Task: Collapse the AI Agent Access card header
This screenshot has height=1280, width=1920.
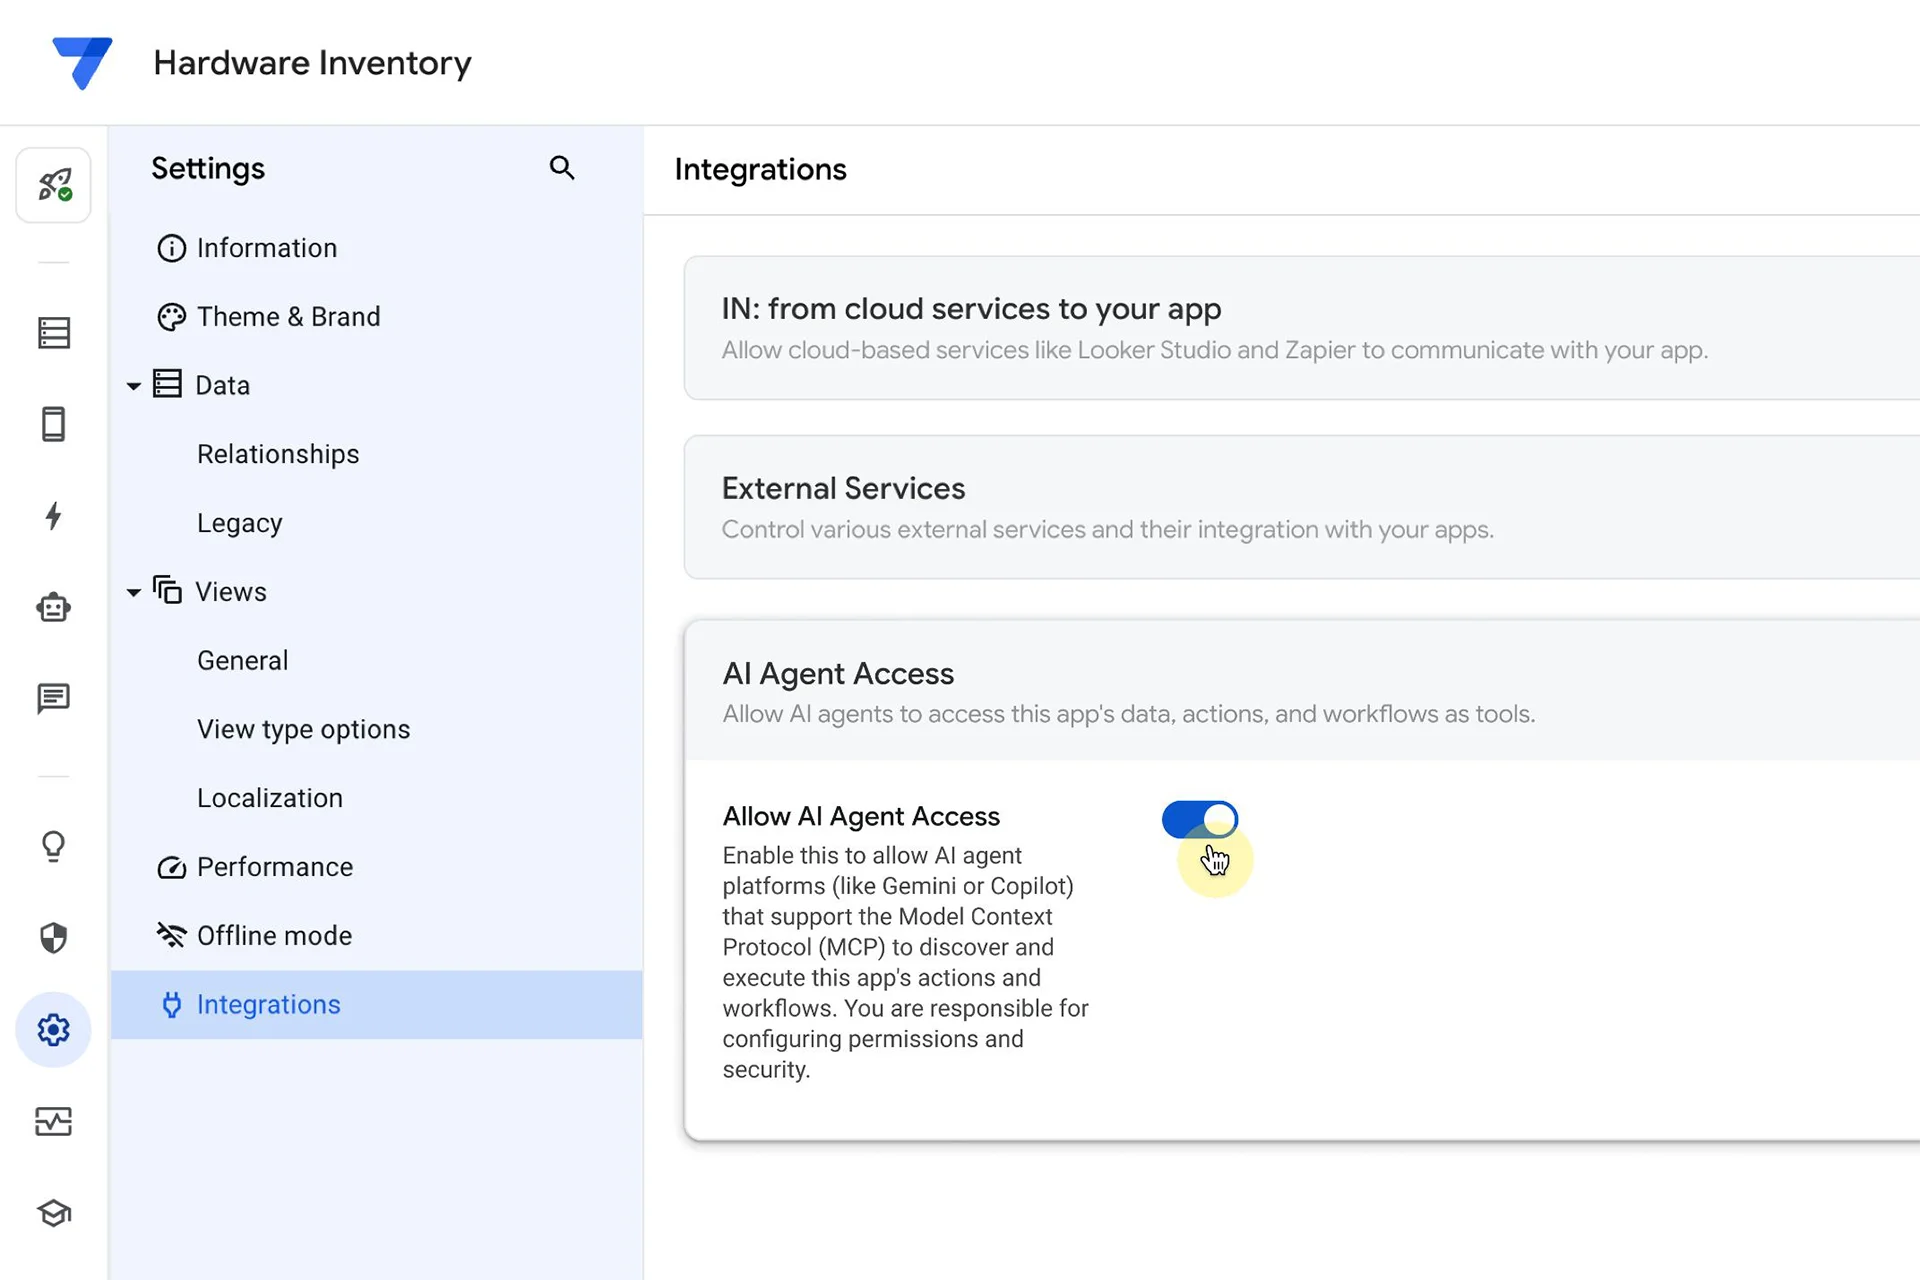Action: tap(1302, 690)
